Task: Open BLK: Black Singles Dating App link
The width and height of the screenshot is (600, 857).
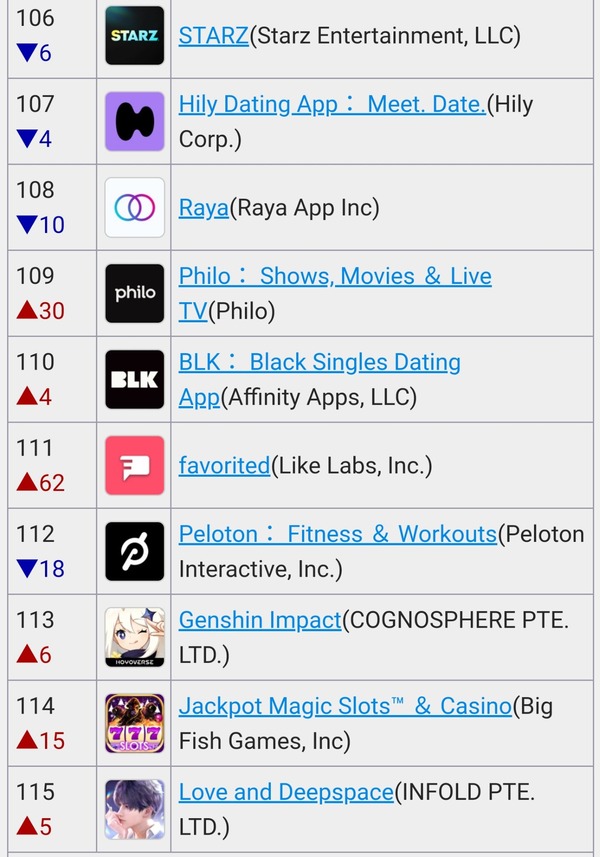Action: pyautogui.click(x=320, y=379)
